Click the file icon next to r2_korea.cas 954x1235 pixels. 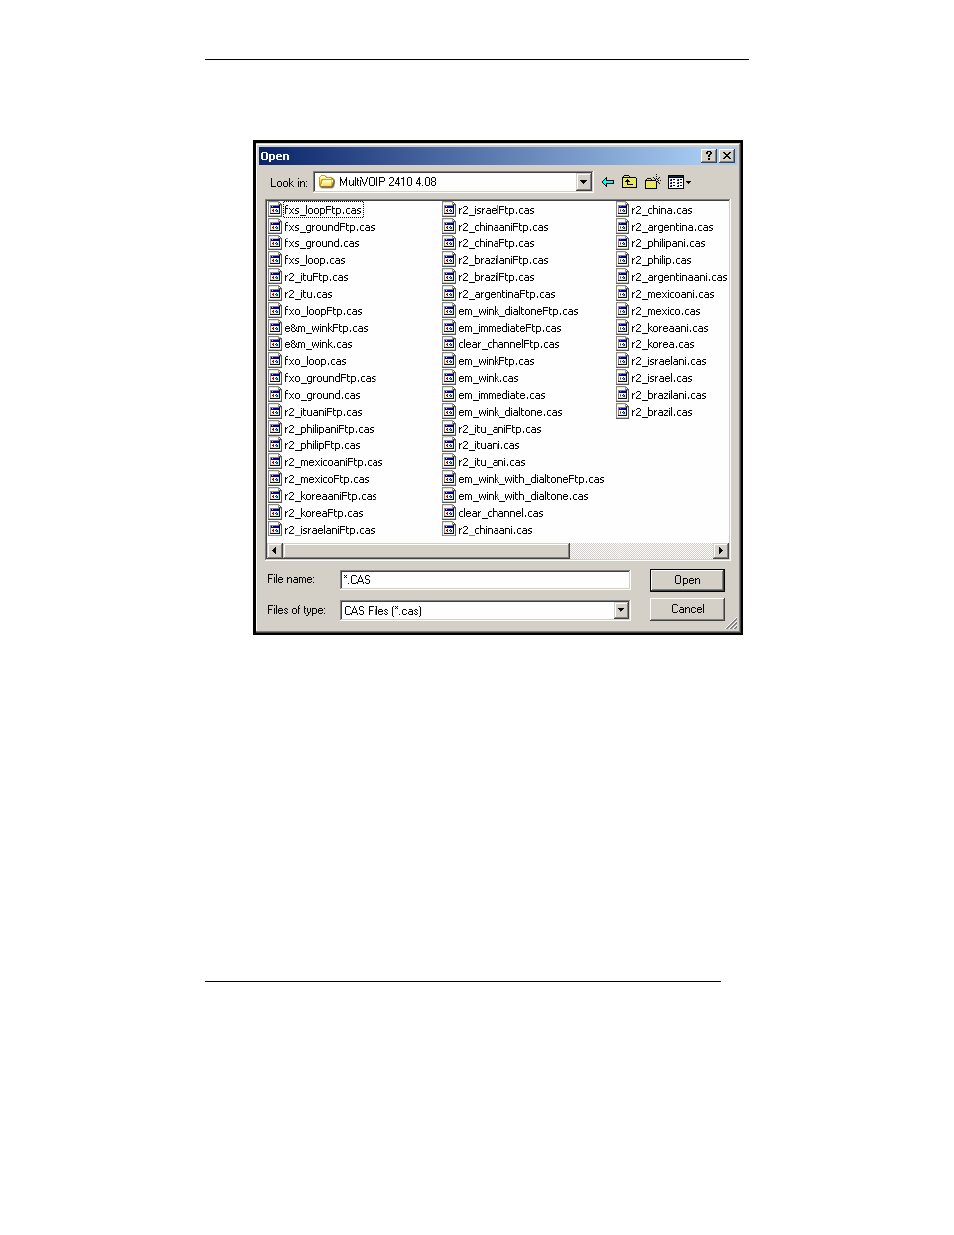(x=622, y=344)
